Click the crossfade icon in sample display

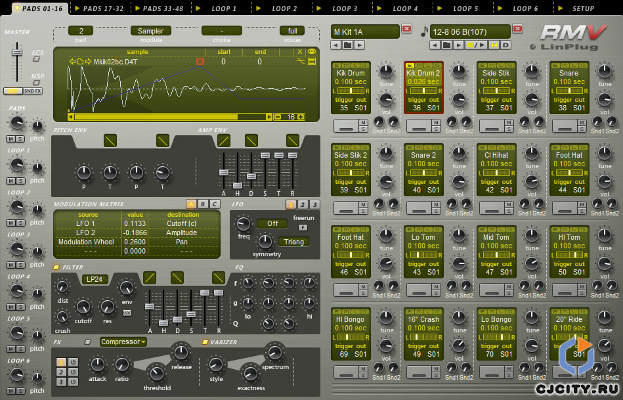301,61
